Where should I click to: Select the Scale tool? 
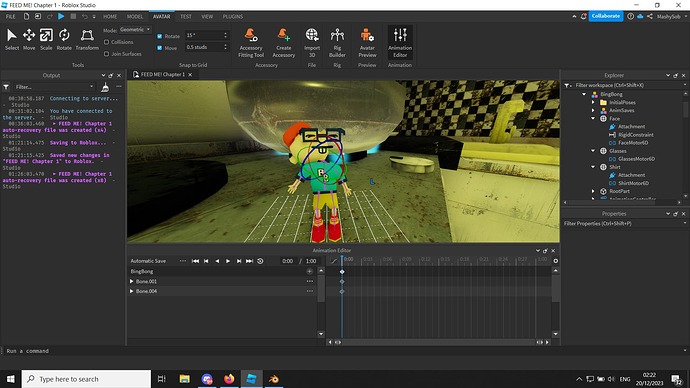pyautogui.click(x=46, y=40)
